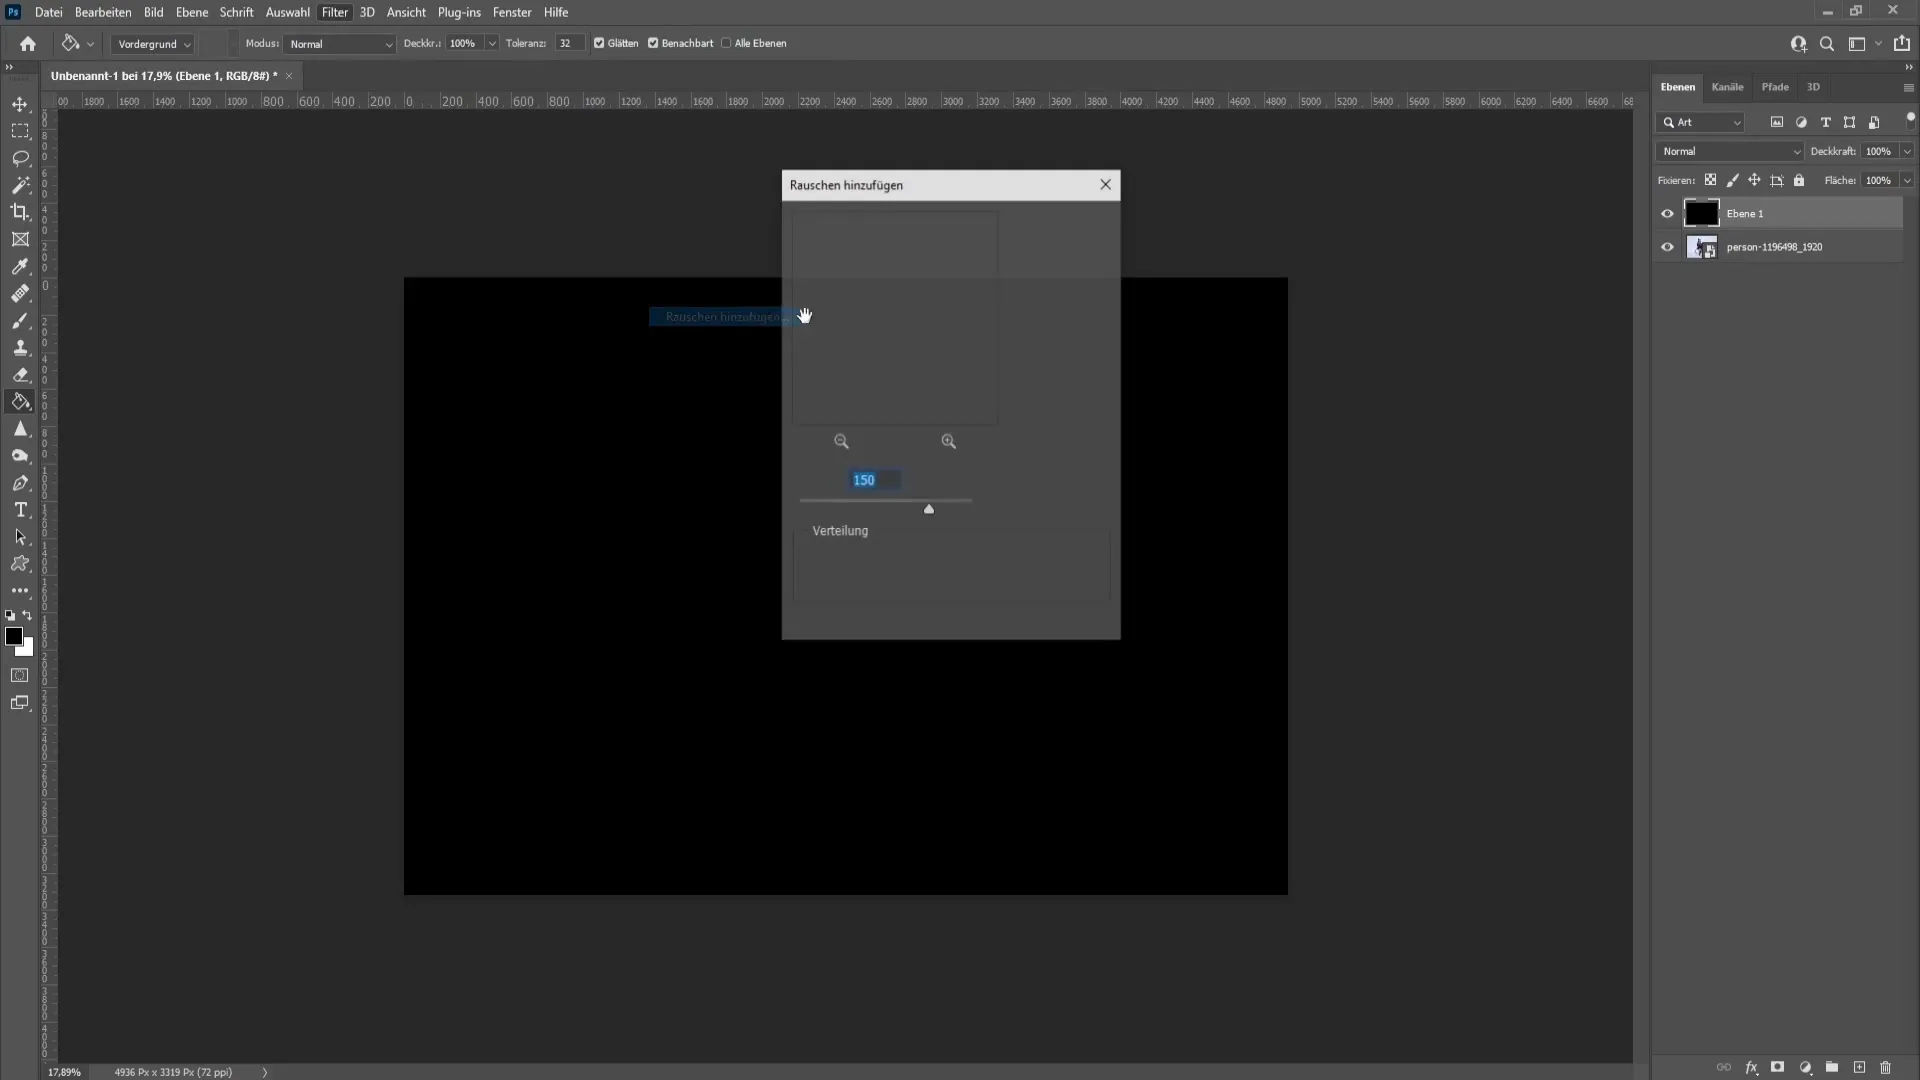
Task: Toggle lock transparent pixels
Action: 1710,180
